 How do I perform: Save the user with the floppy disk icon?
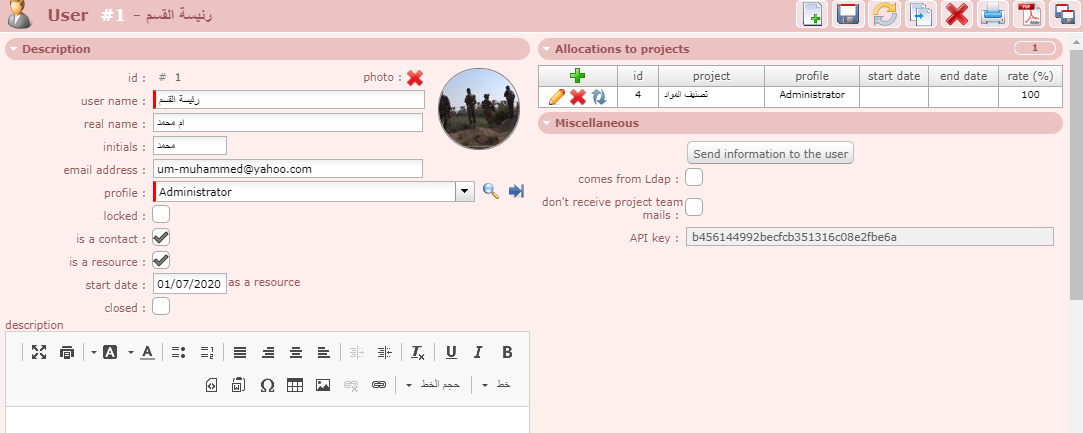tap(848, 15)
